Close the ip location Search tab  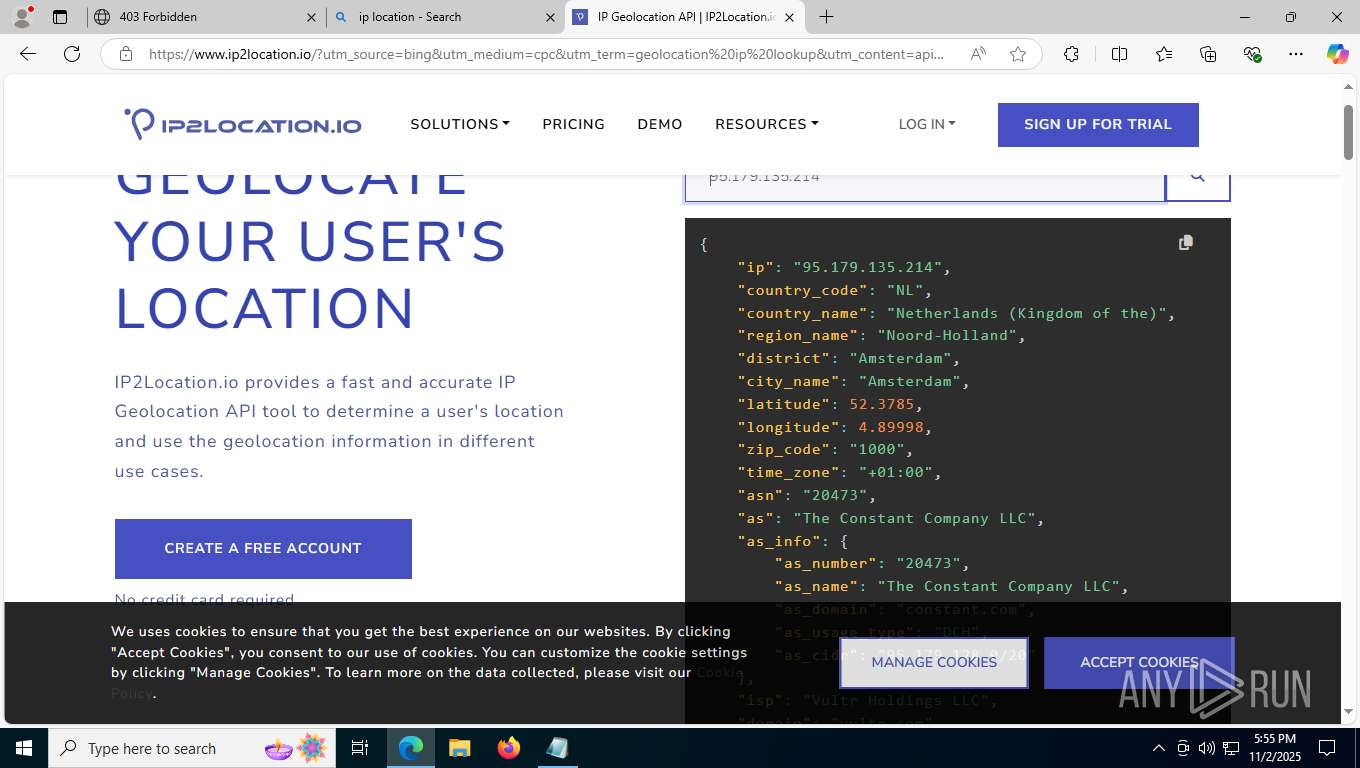(550, 17)
